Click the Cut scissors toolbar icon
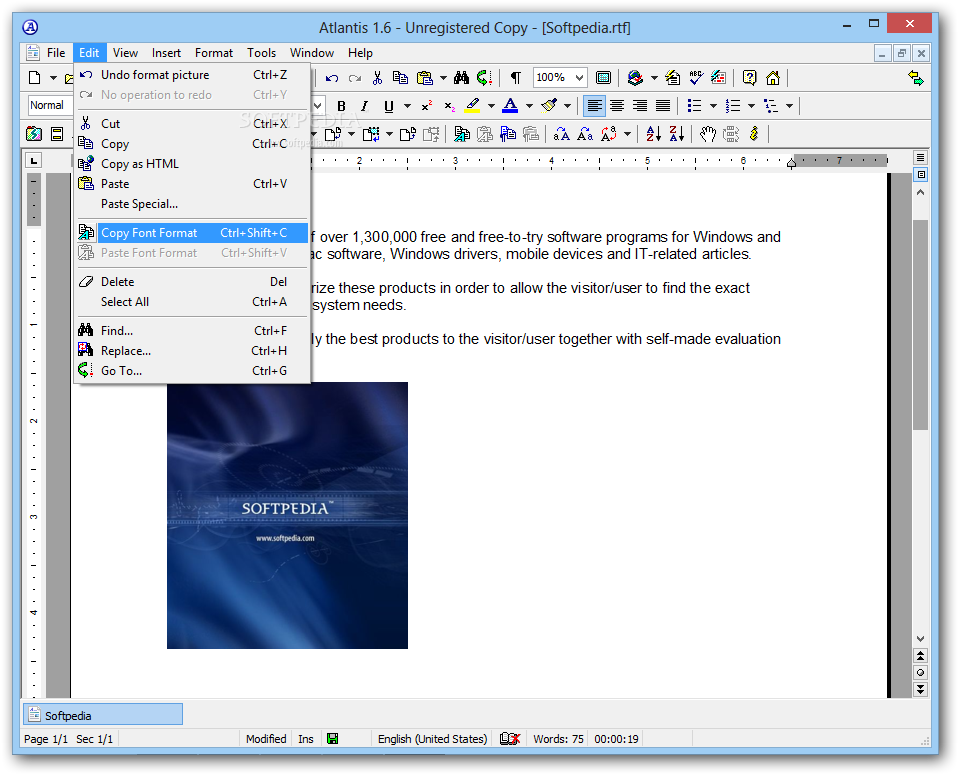Image resolution: width=959 pixels, height=775 pixels. [x=377, y=78]
